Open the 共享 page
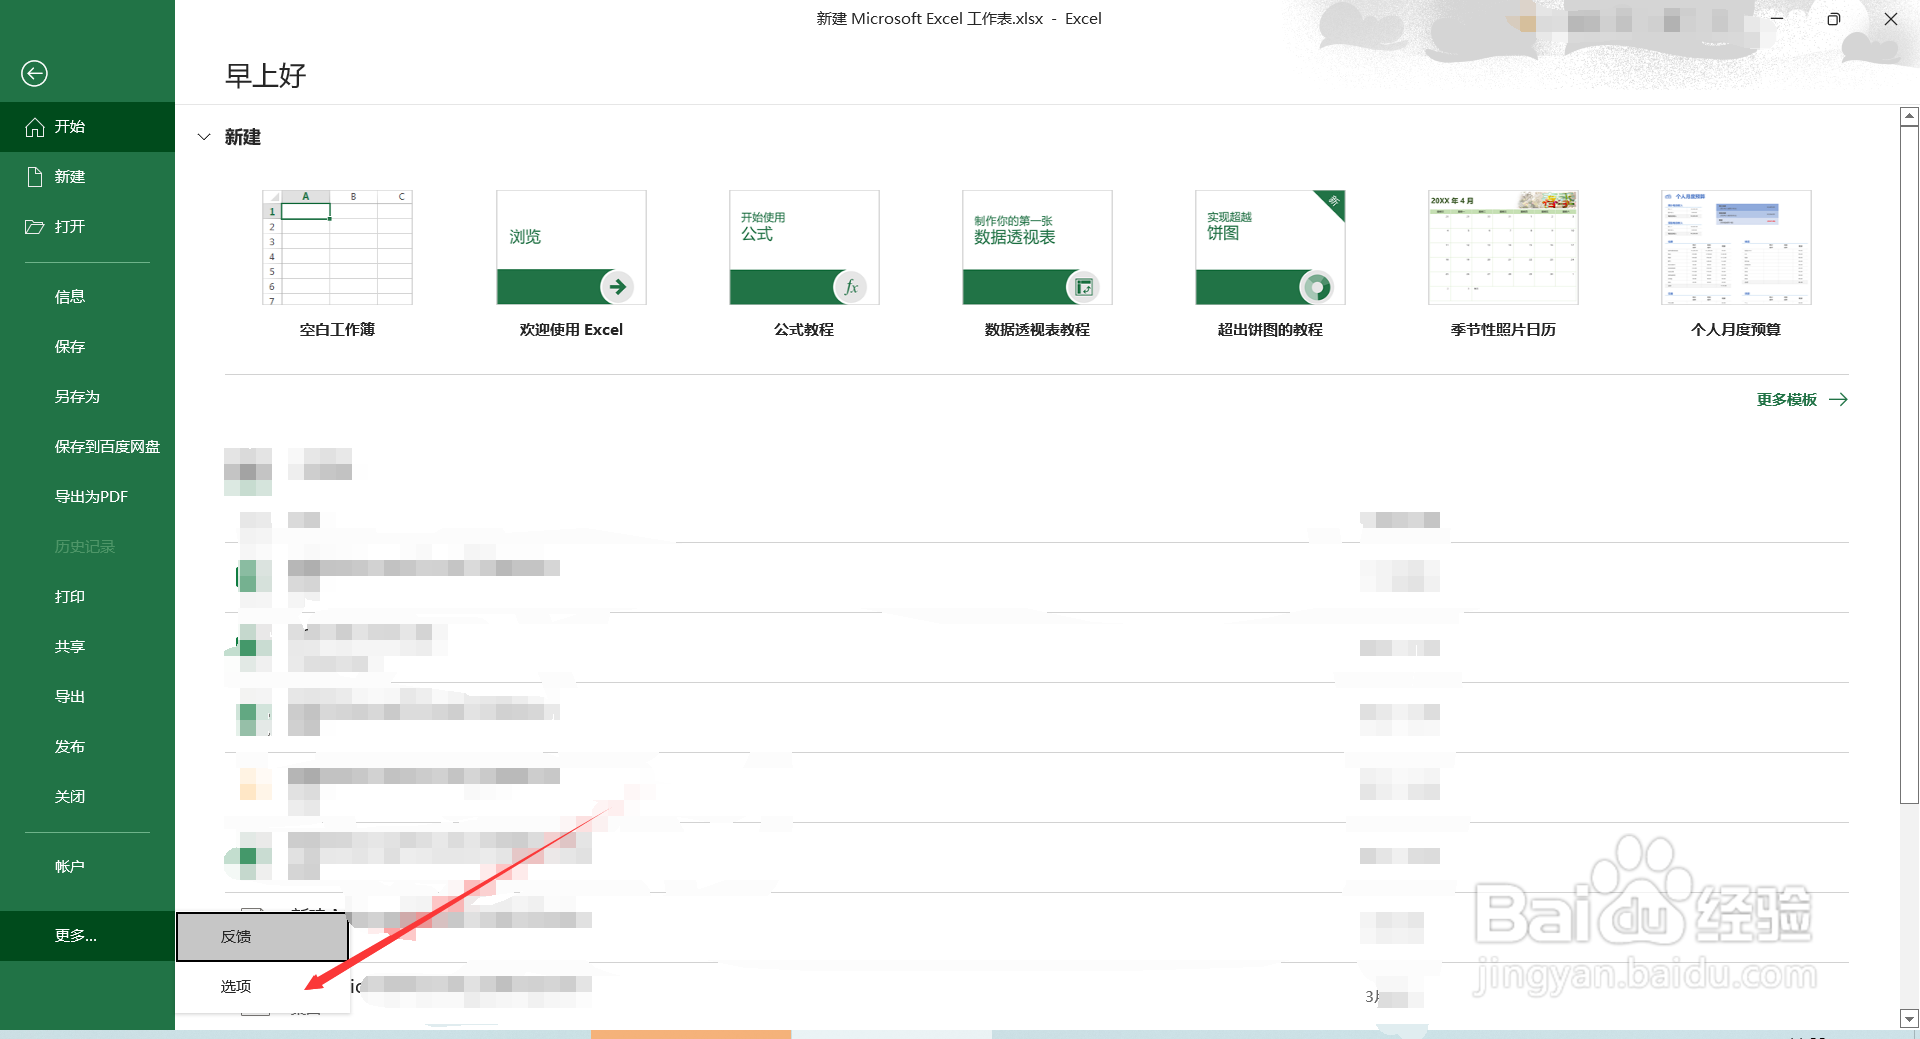 87,647
